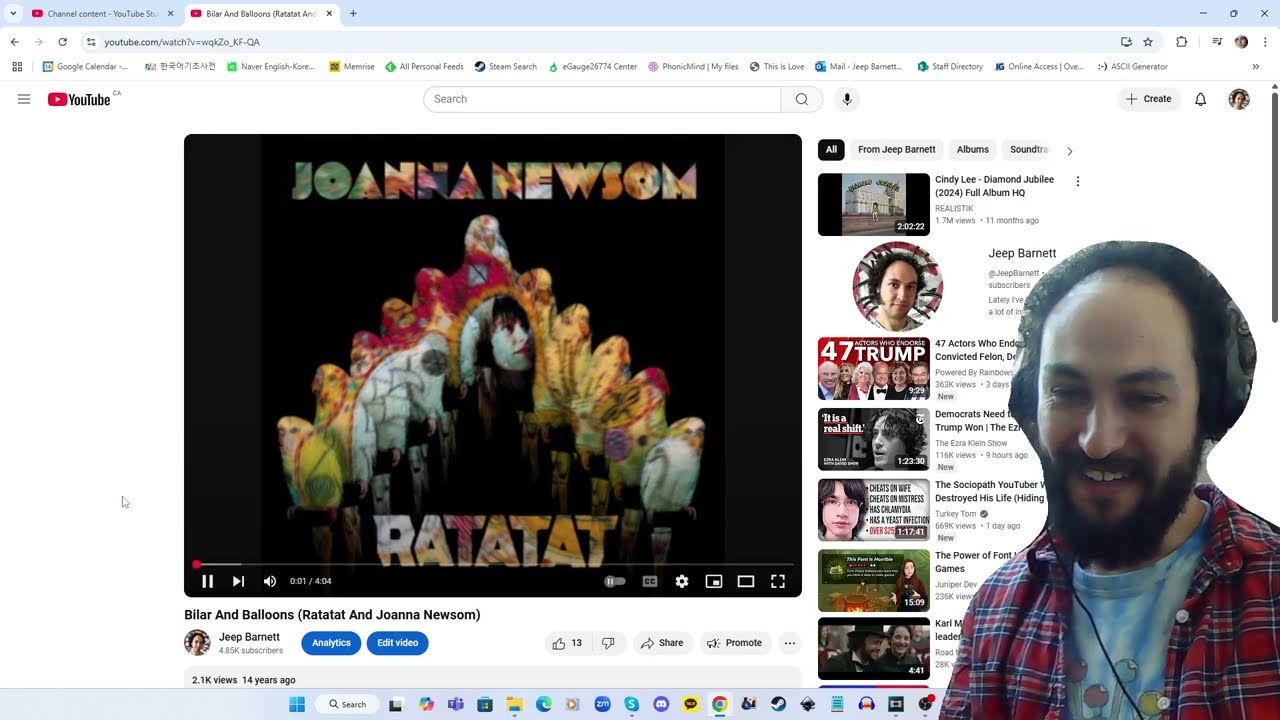Viewport: 1280px width, 720px height.
Task: Dislike the video with thumbs down
Action: 608,643
